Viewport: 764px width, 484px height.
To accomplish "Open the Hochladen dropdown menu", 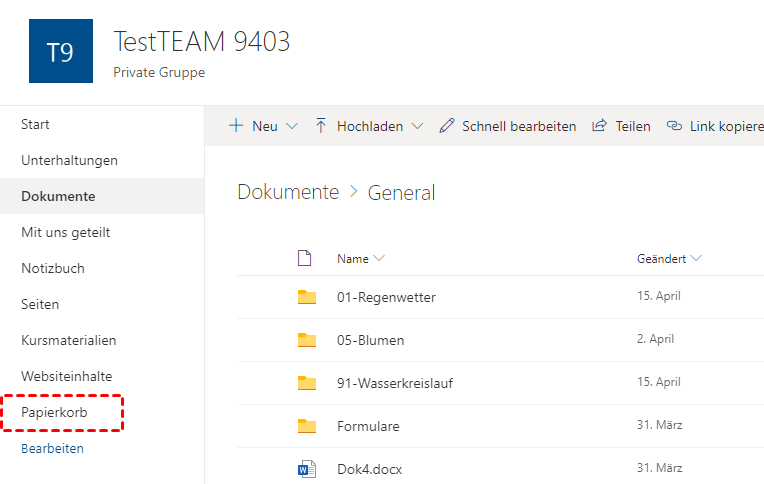I will pos(368,126).
